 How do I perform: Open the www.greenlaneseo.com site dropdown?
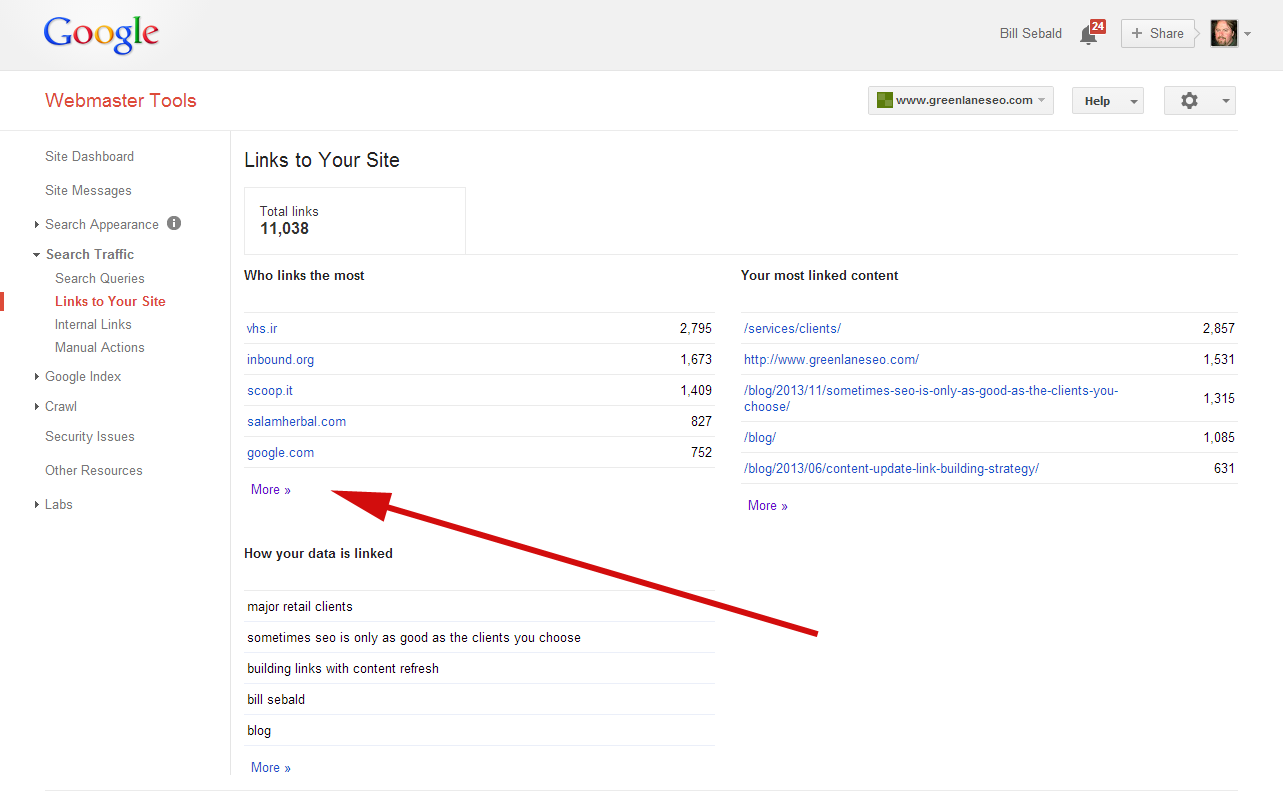coord(961,100)
